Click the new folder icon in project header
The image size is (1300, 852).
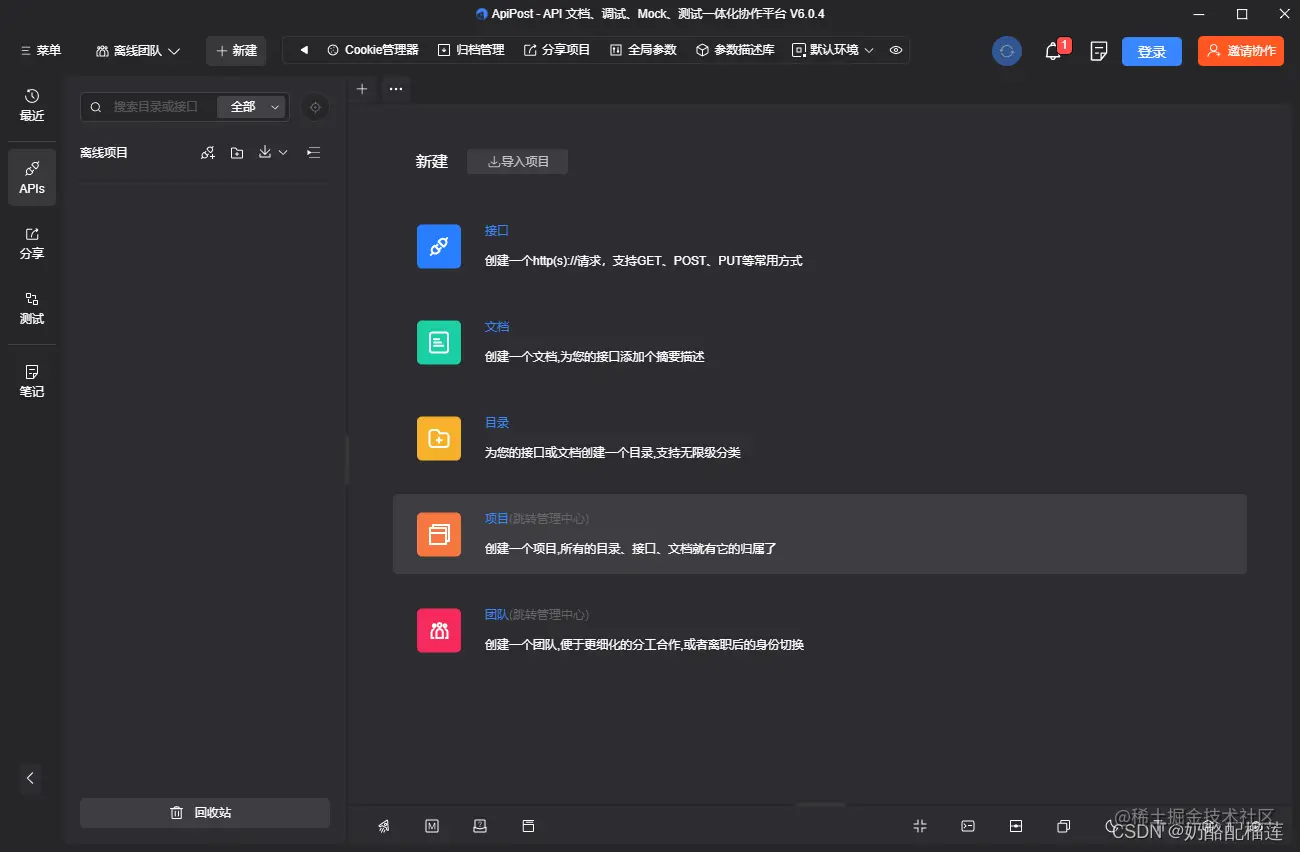tap(237, 153)
